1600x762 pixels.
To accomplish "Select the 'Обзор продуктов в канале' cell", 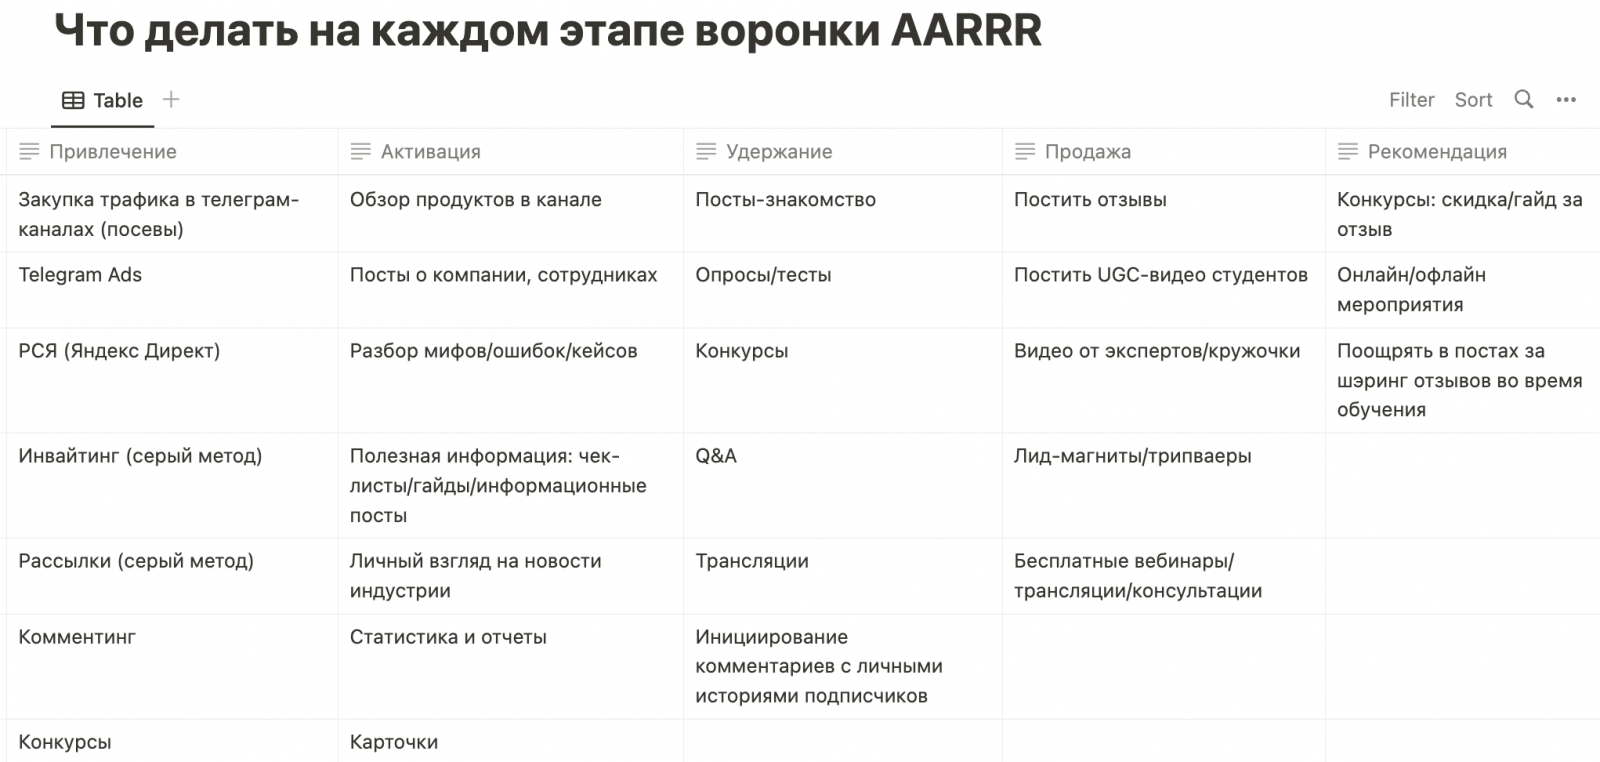I will [x=511, y=214].
